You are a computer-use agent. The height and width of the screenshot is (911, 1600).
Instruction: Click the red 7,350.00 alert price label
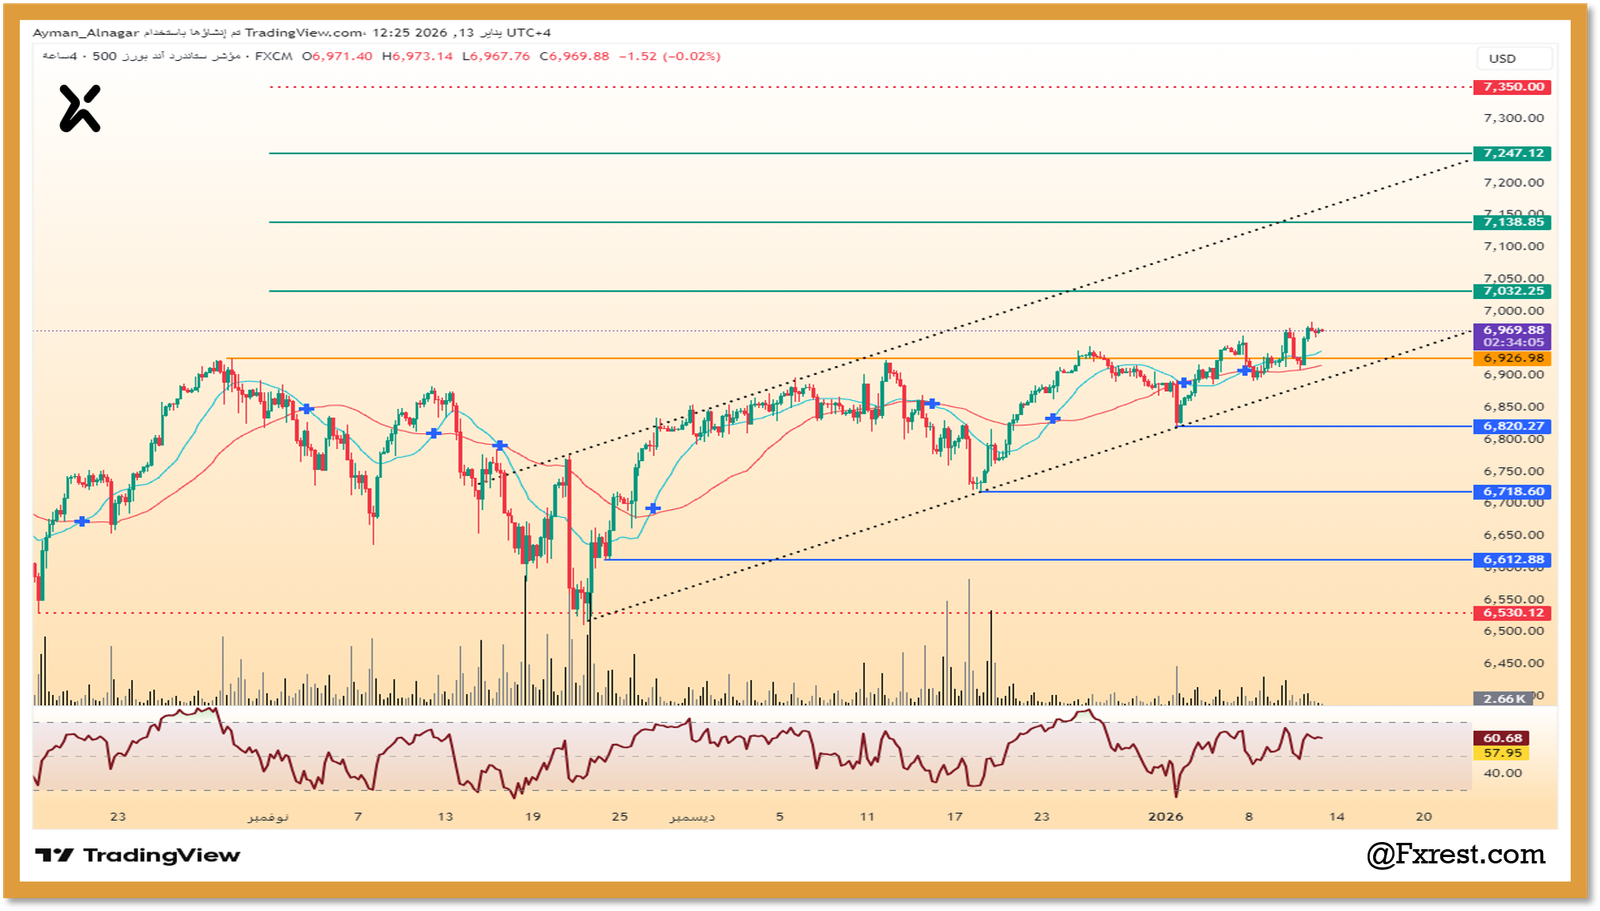[x=1511, y=87]
